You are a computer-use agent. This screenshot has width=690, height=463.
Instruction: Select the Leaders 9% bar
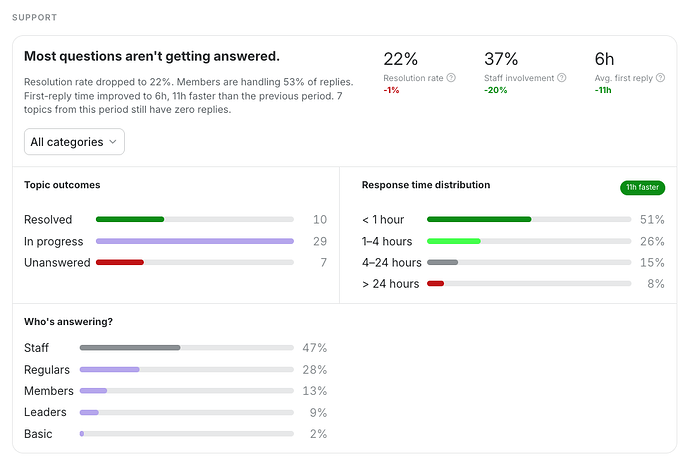coord(89,412)
